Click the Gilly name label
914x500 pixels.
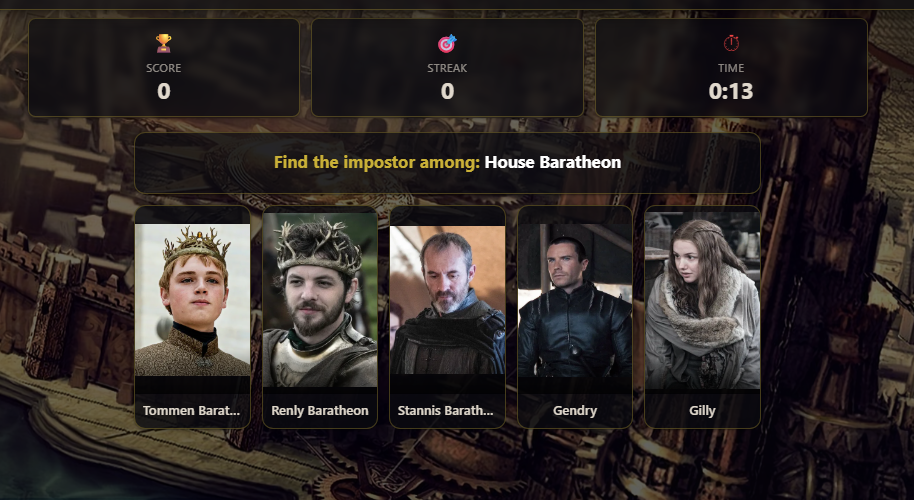click(x=702, y=410)
